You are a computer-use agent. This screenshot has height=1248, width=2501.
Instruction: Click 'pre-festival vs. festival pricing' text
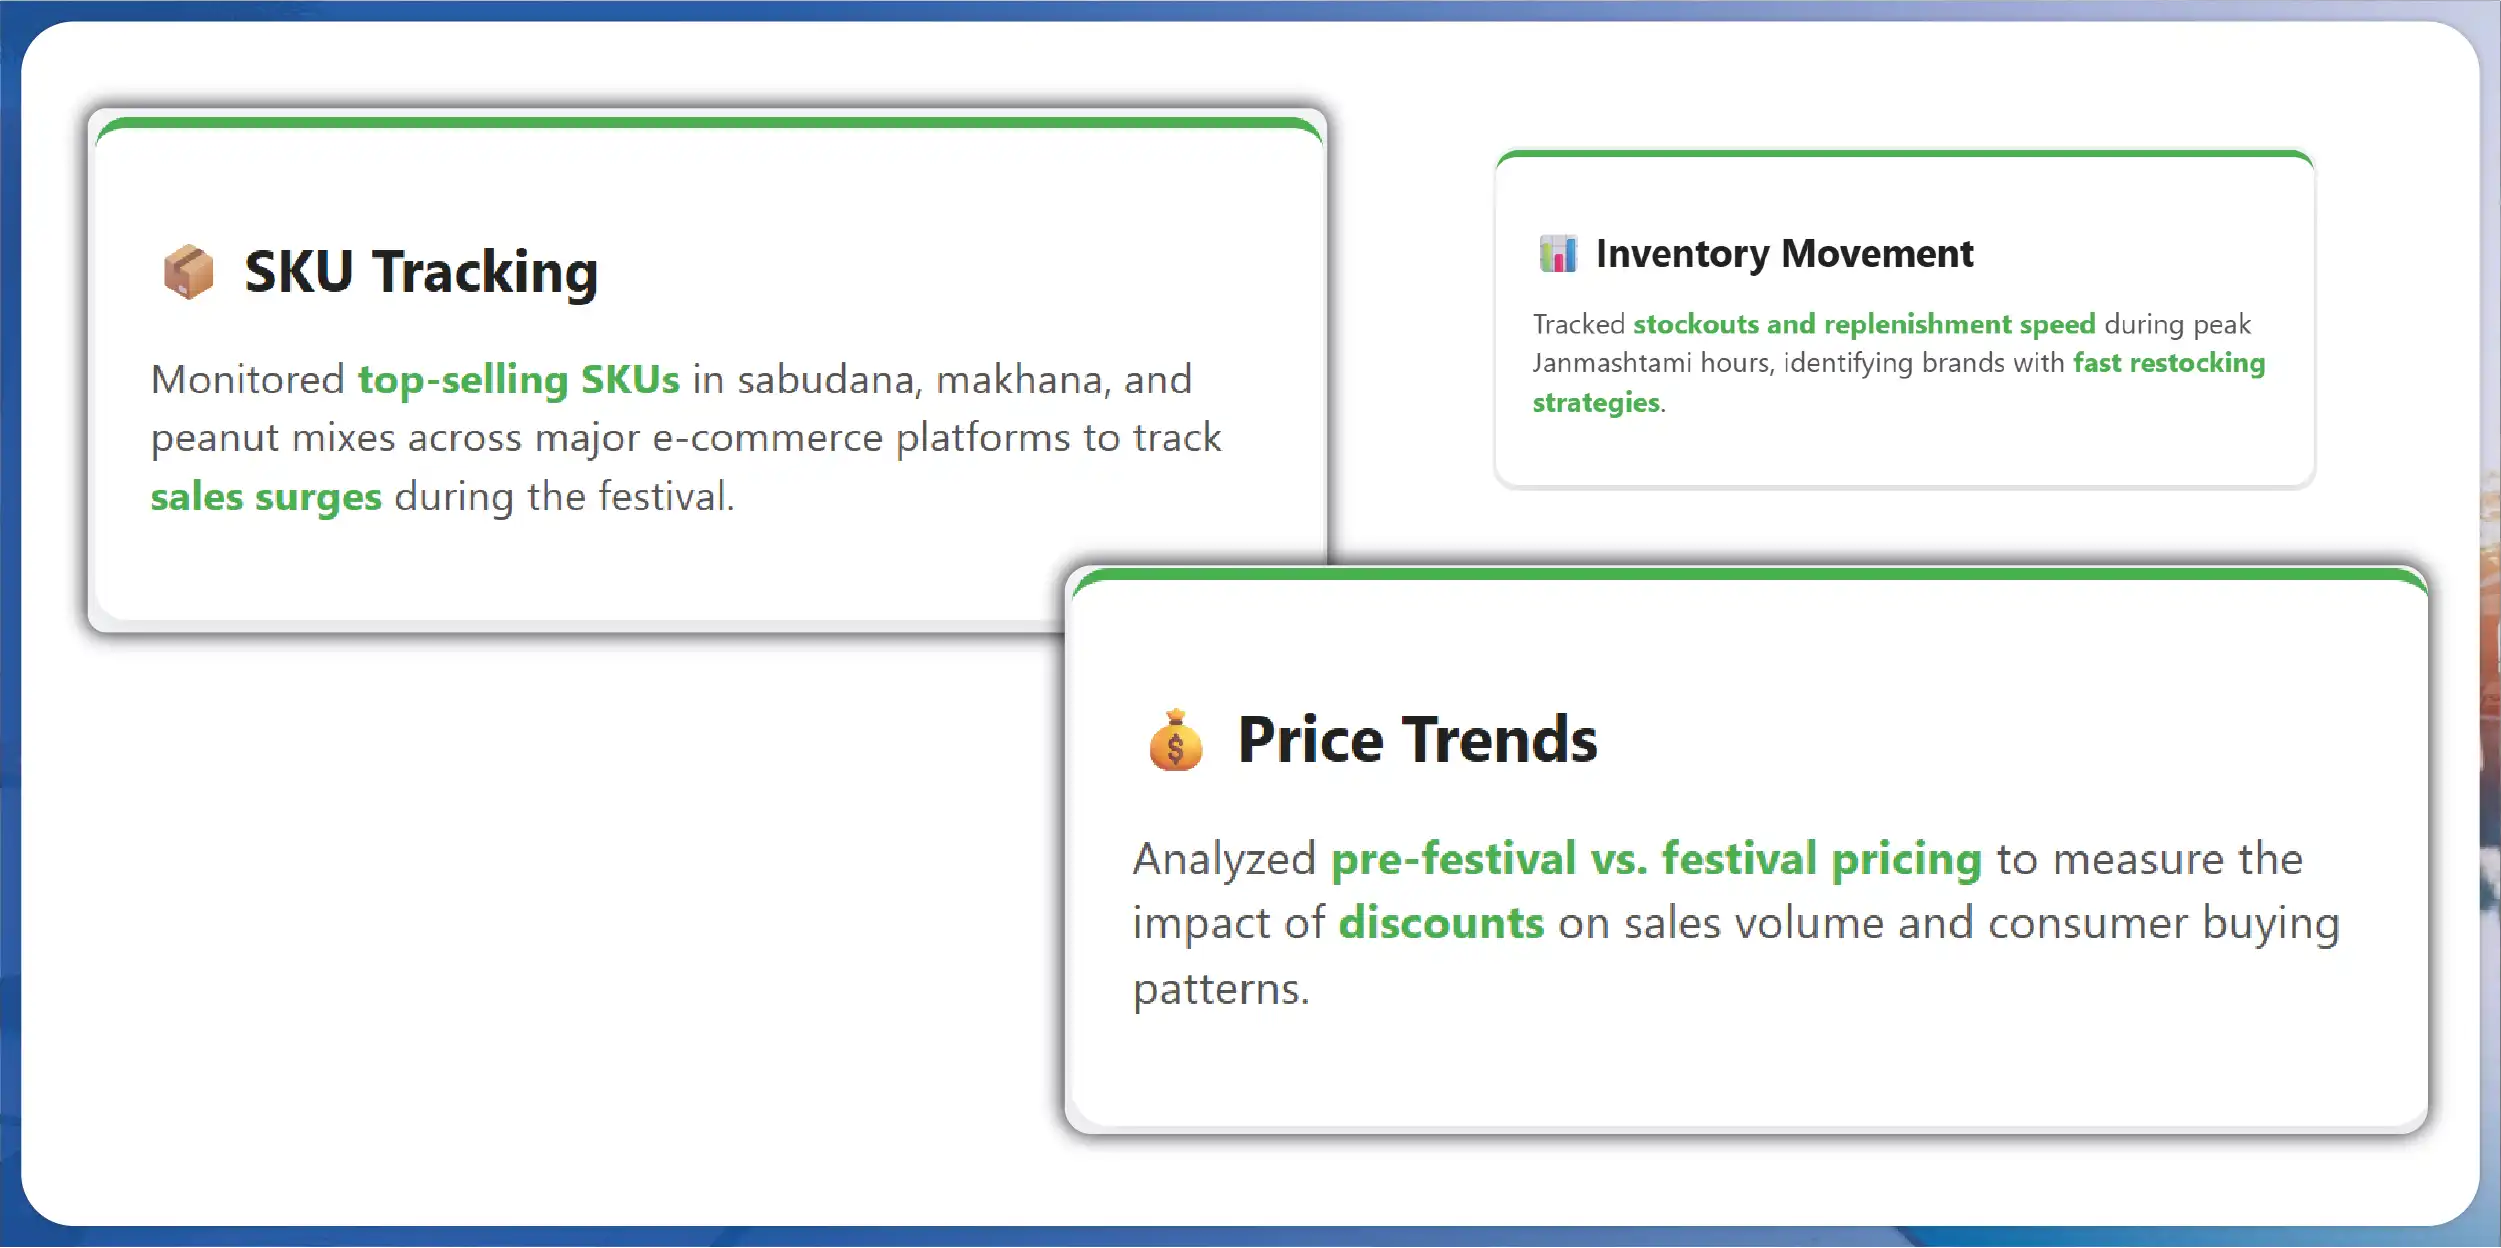1655,859
